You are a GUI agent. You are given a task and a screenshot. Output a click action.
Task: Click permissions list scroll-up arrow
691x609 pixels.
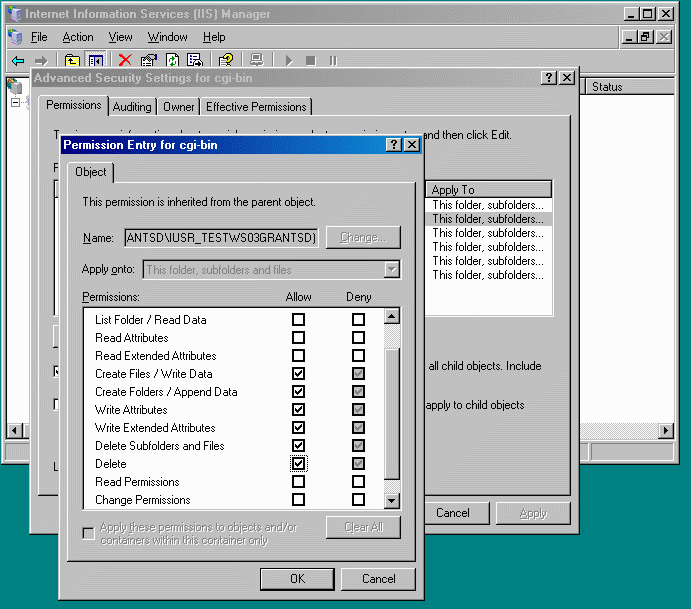pyautogui.click(x=392, y=316)
